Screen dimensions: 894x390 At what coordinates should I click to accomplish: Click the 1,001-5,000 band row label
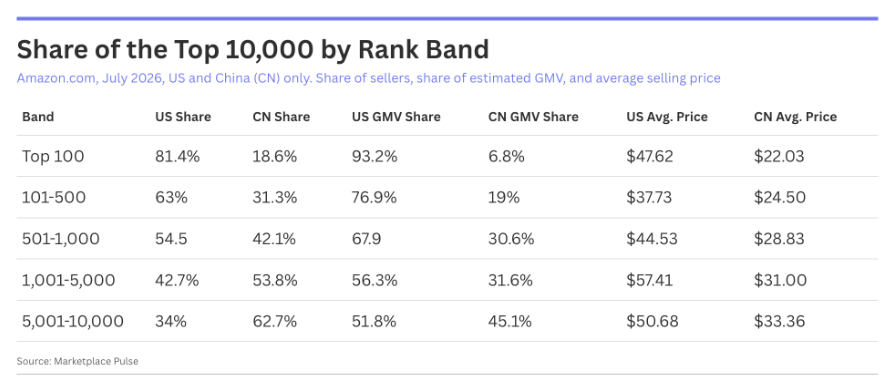pyautogui.click(x=68, y=280)
